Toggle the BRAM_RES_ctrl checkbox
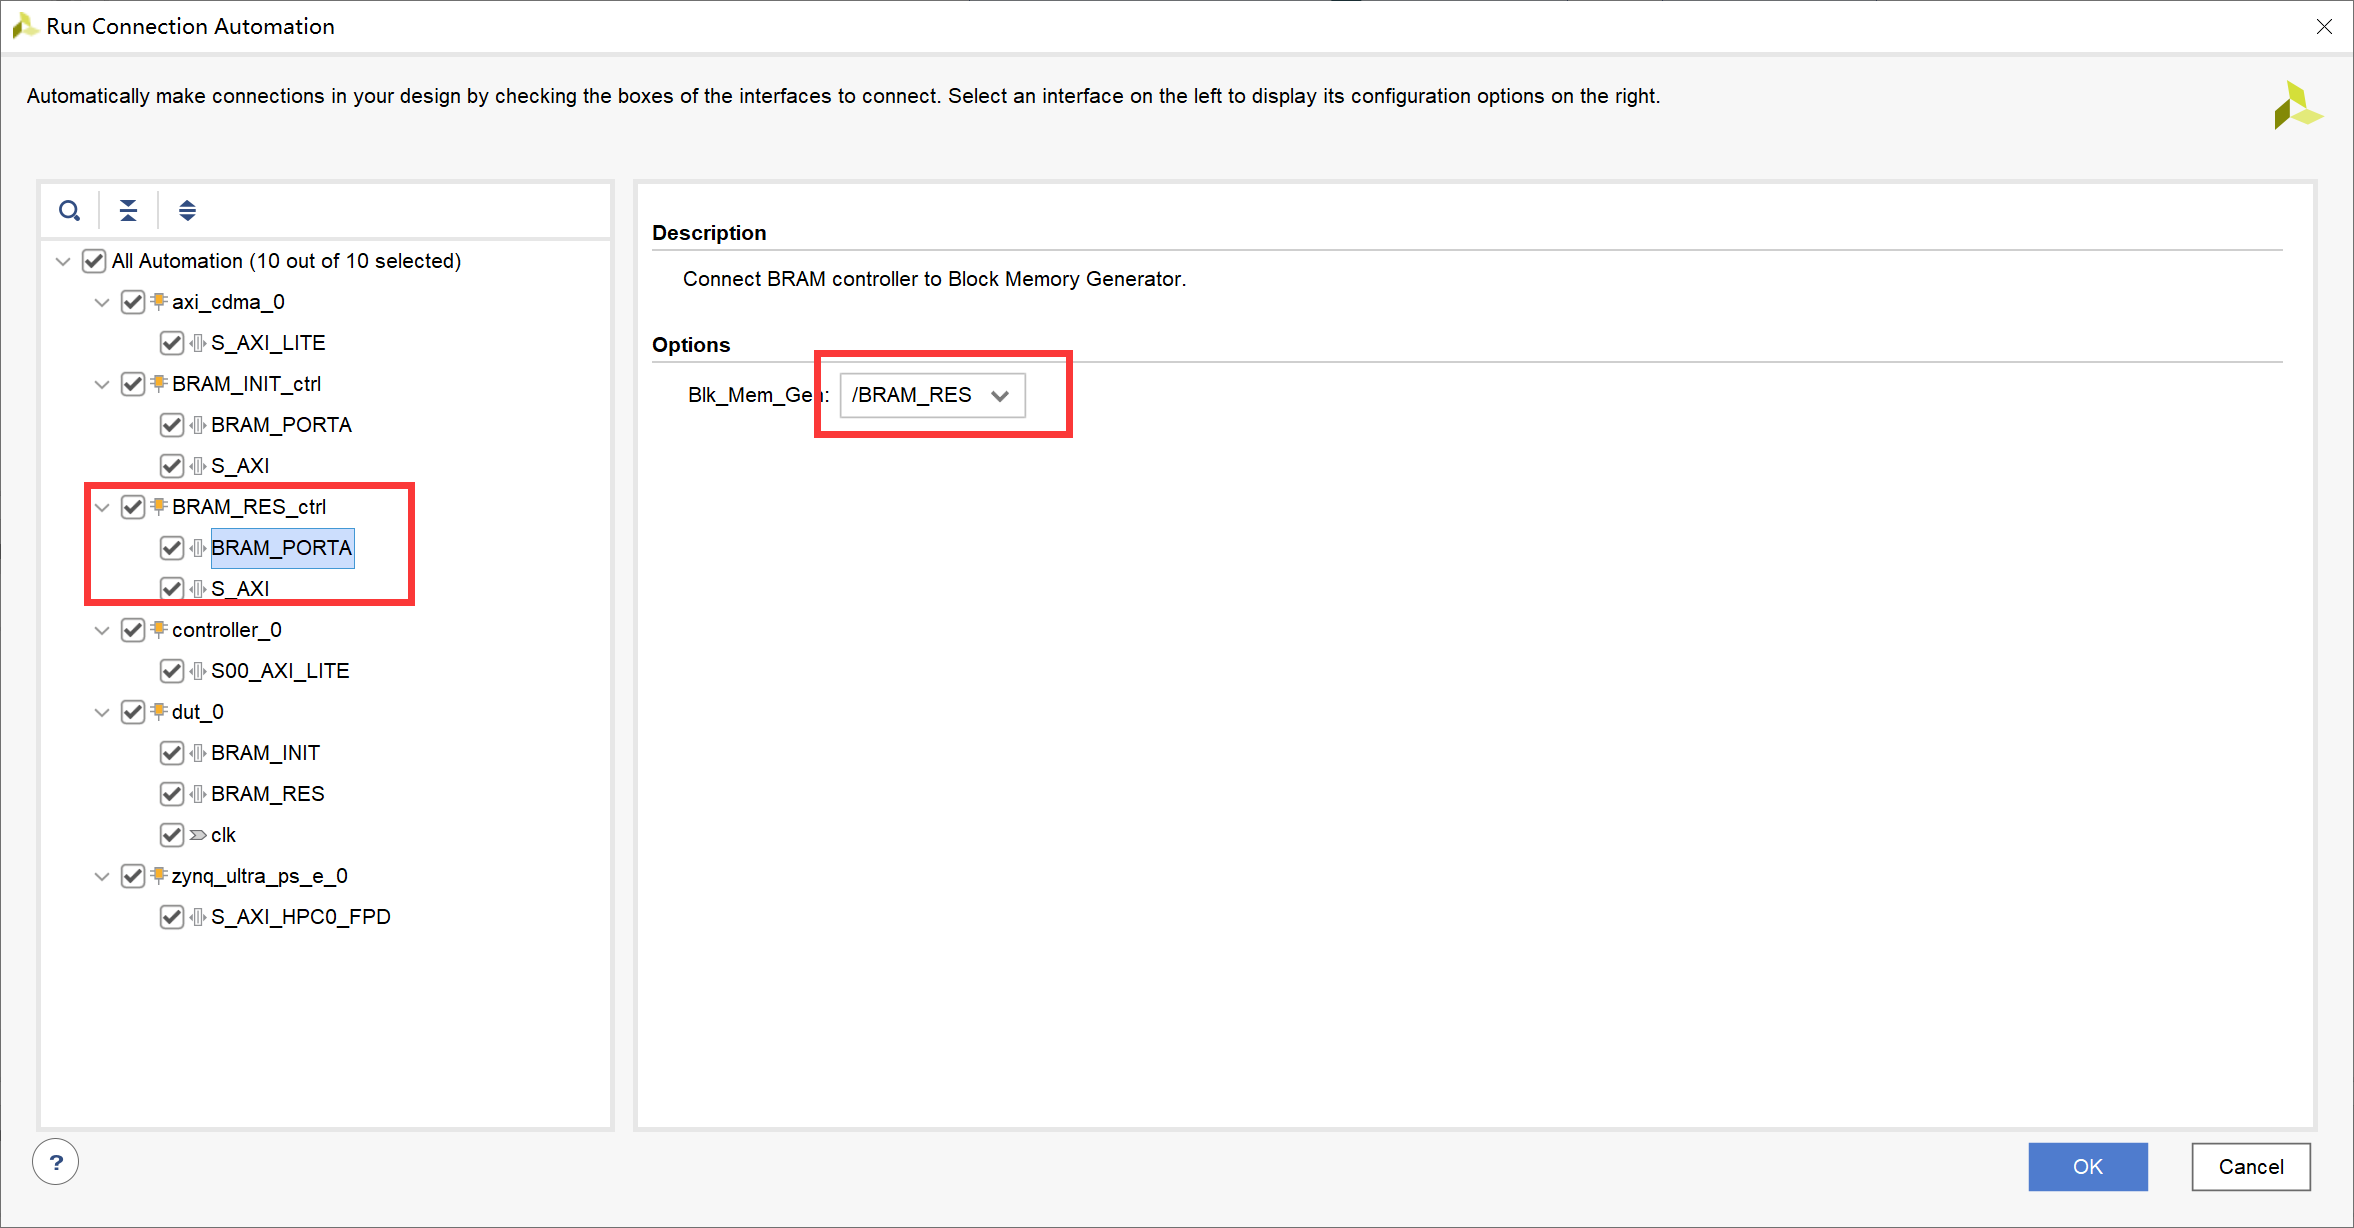 (x=133, y=507)
